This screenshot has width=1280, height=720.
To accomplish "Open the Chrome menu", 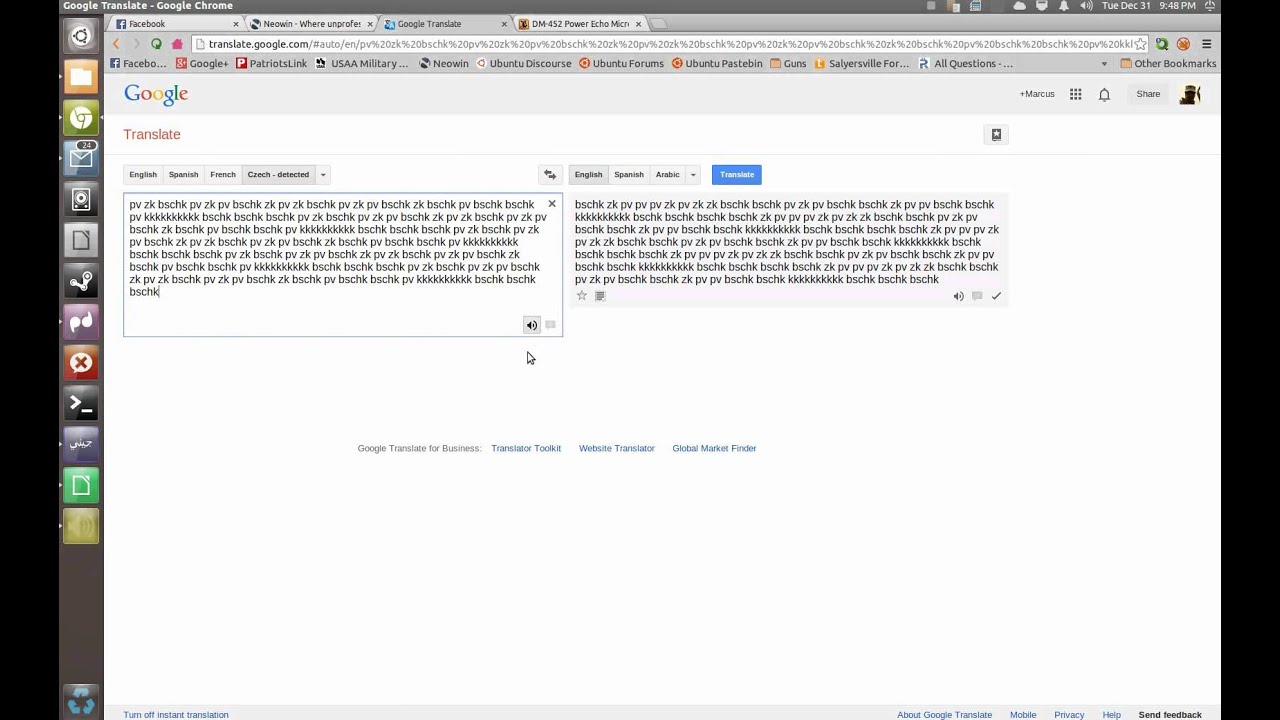I will [x=1206, y=44].
